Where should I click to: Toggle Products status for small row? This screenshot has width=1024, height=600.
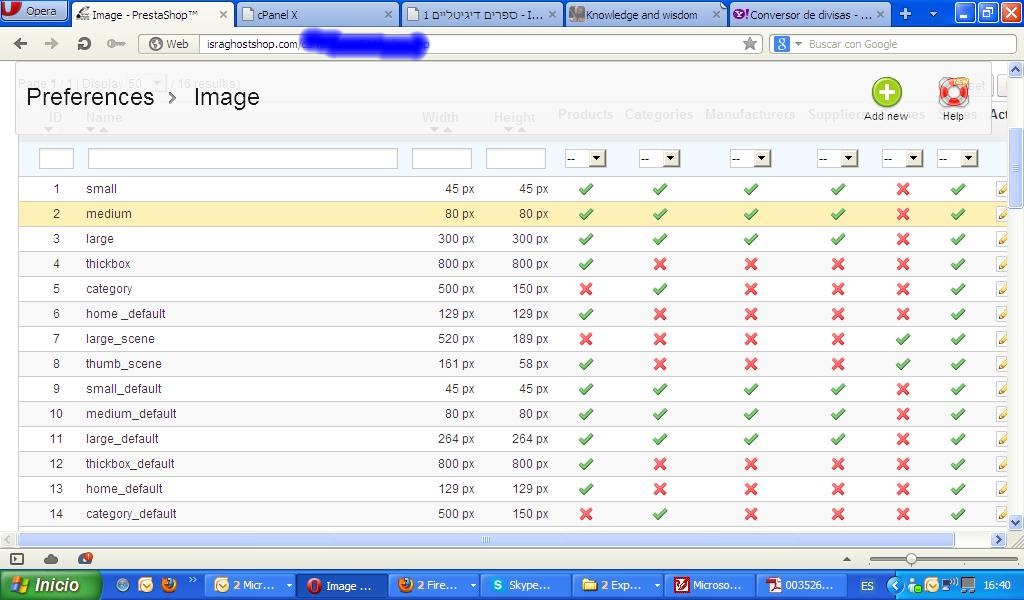586,189
